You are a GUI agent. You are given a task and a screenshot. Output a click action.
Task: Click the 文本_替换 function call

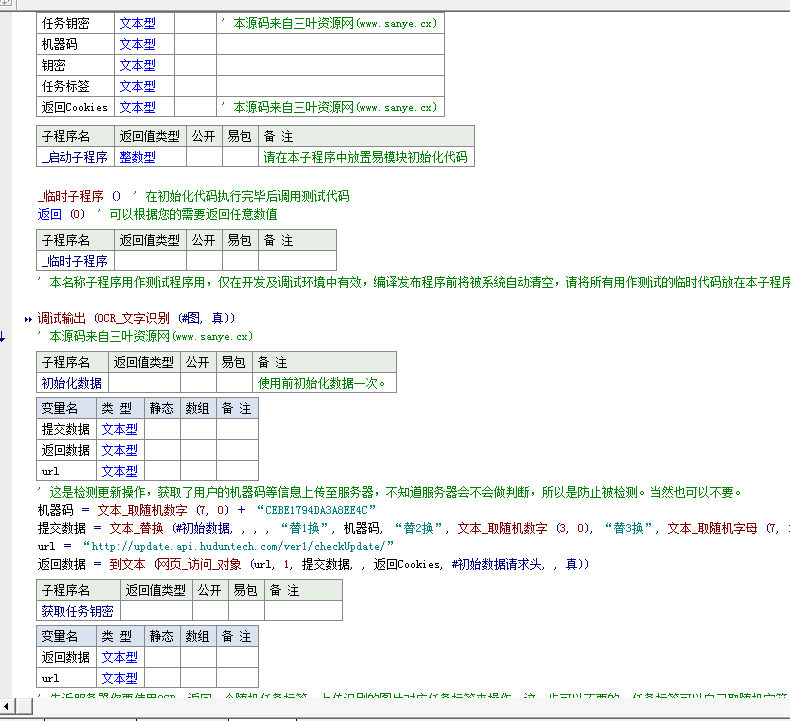137,528
